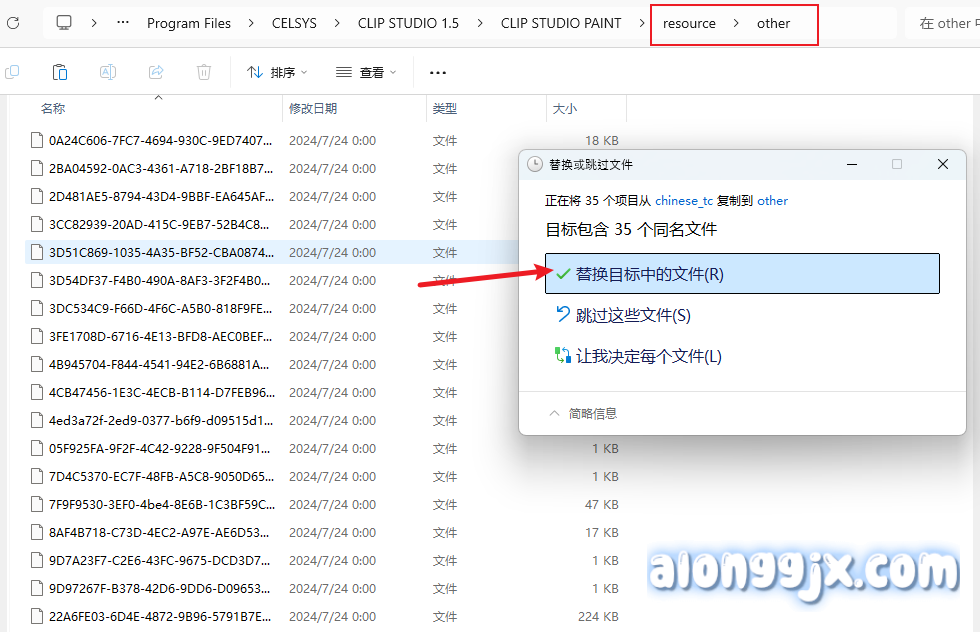Click the Delete trash can icon
Screen dimensions: 980x632
[204, 72]
